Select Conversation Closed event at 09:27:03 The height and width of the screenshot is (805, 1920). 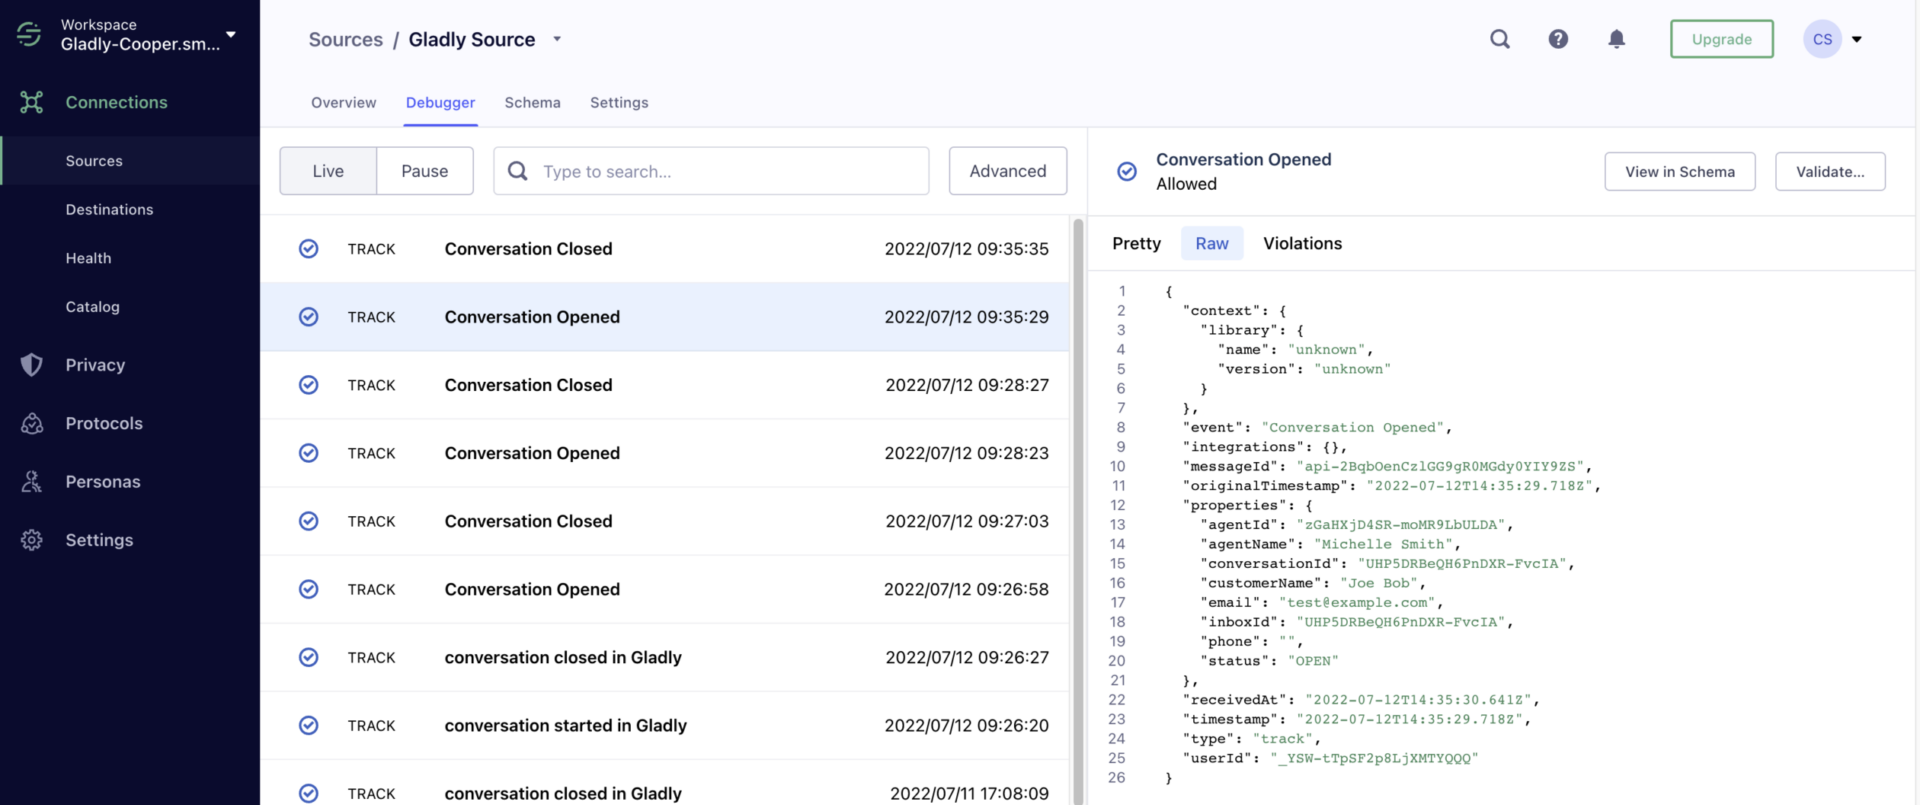tap(665, 521)
